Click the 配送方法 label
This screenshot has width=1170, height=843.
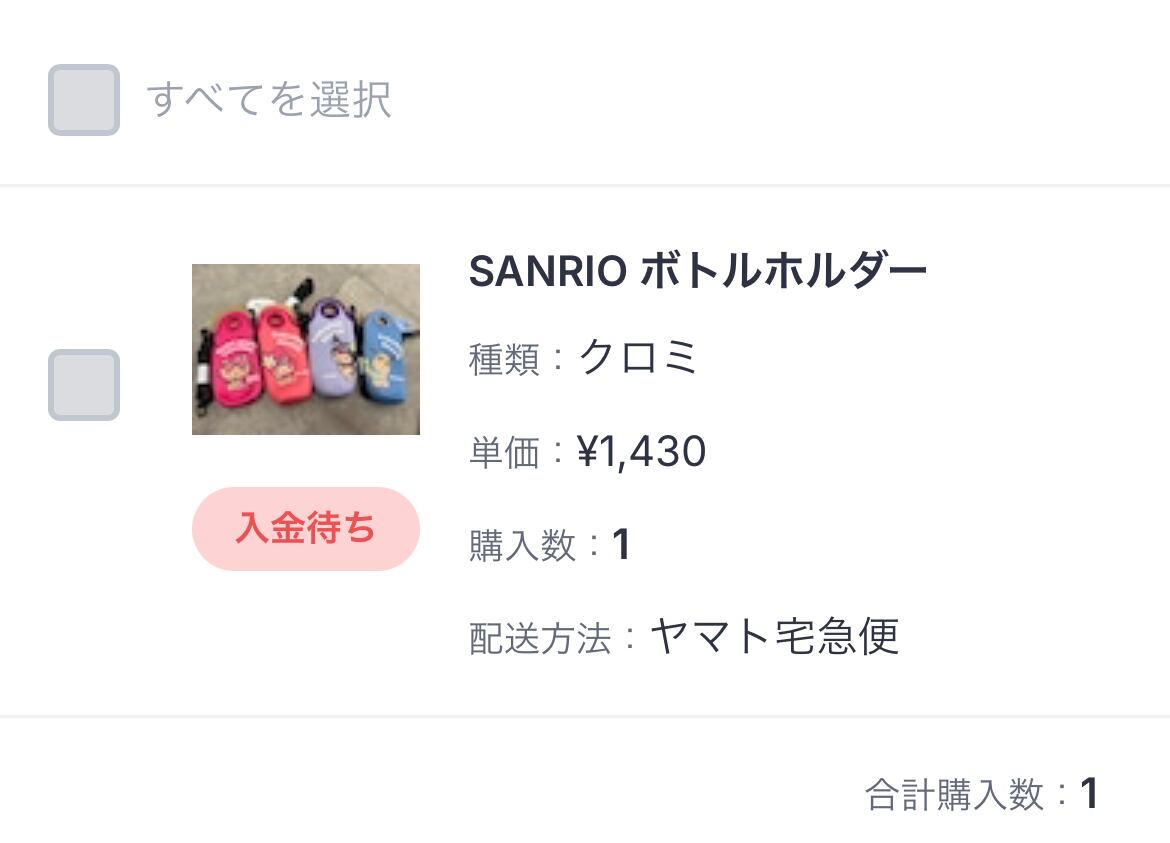point(540,639)
